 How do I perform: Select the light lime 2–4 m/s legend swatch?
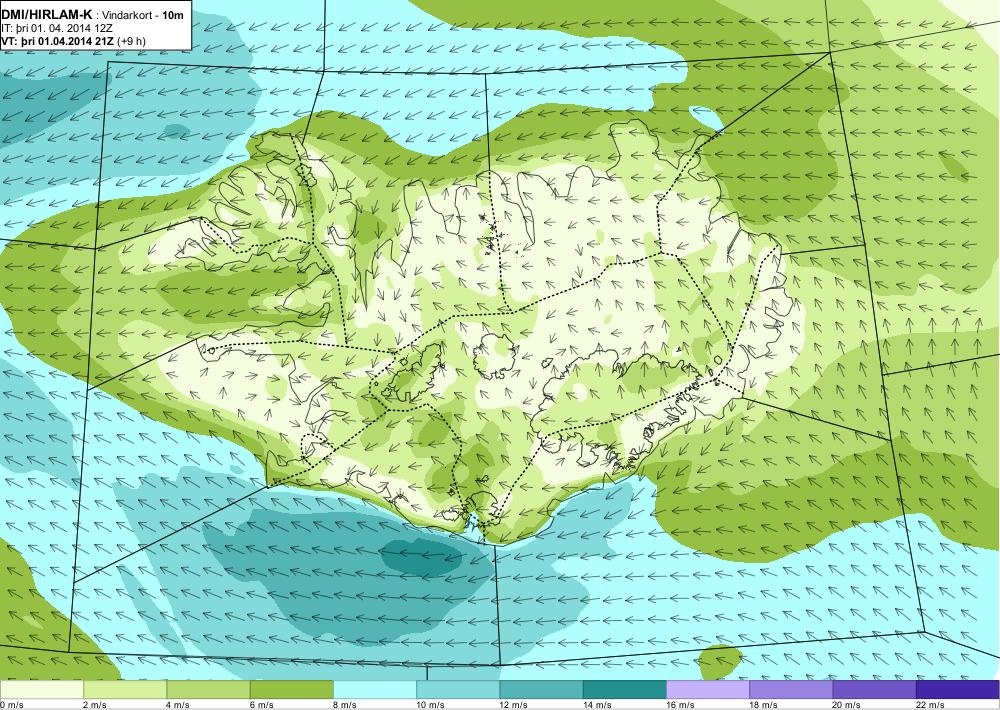(125, 690)
